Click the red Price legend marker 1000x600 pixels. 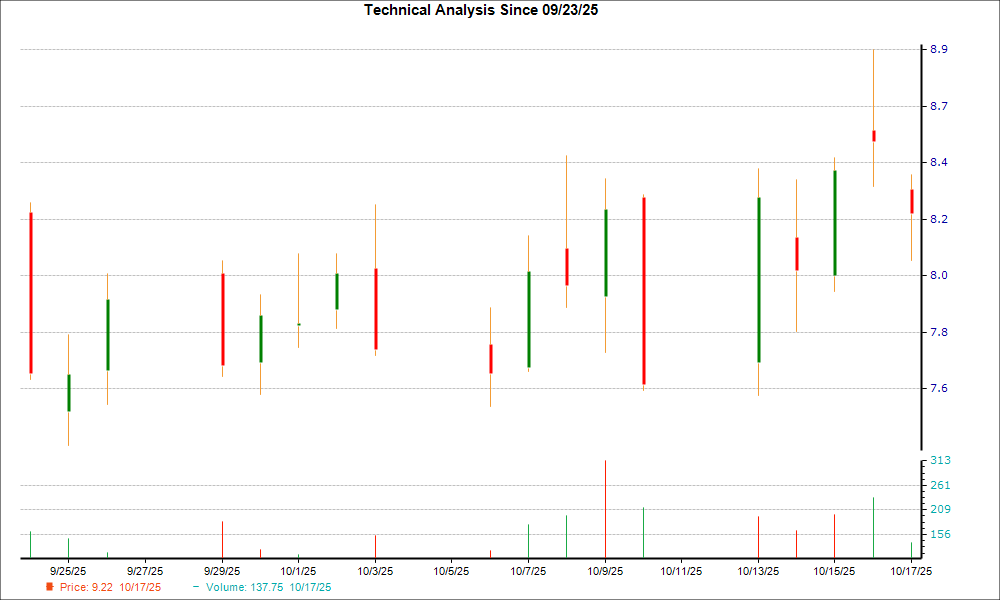(x=49, y=587)
